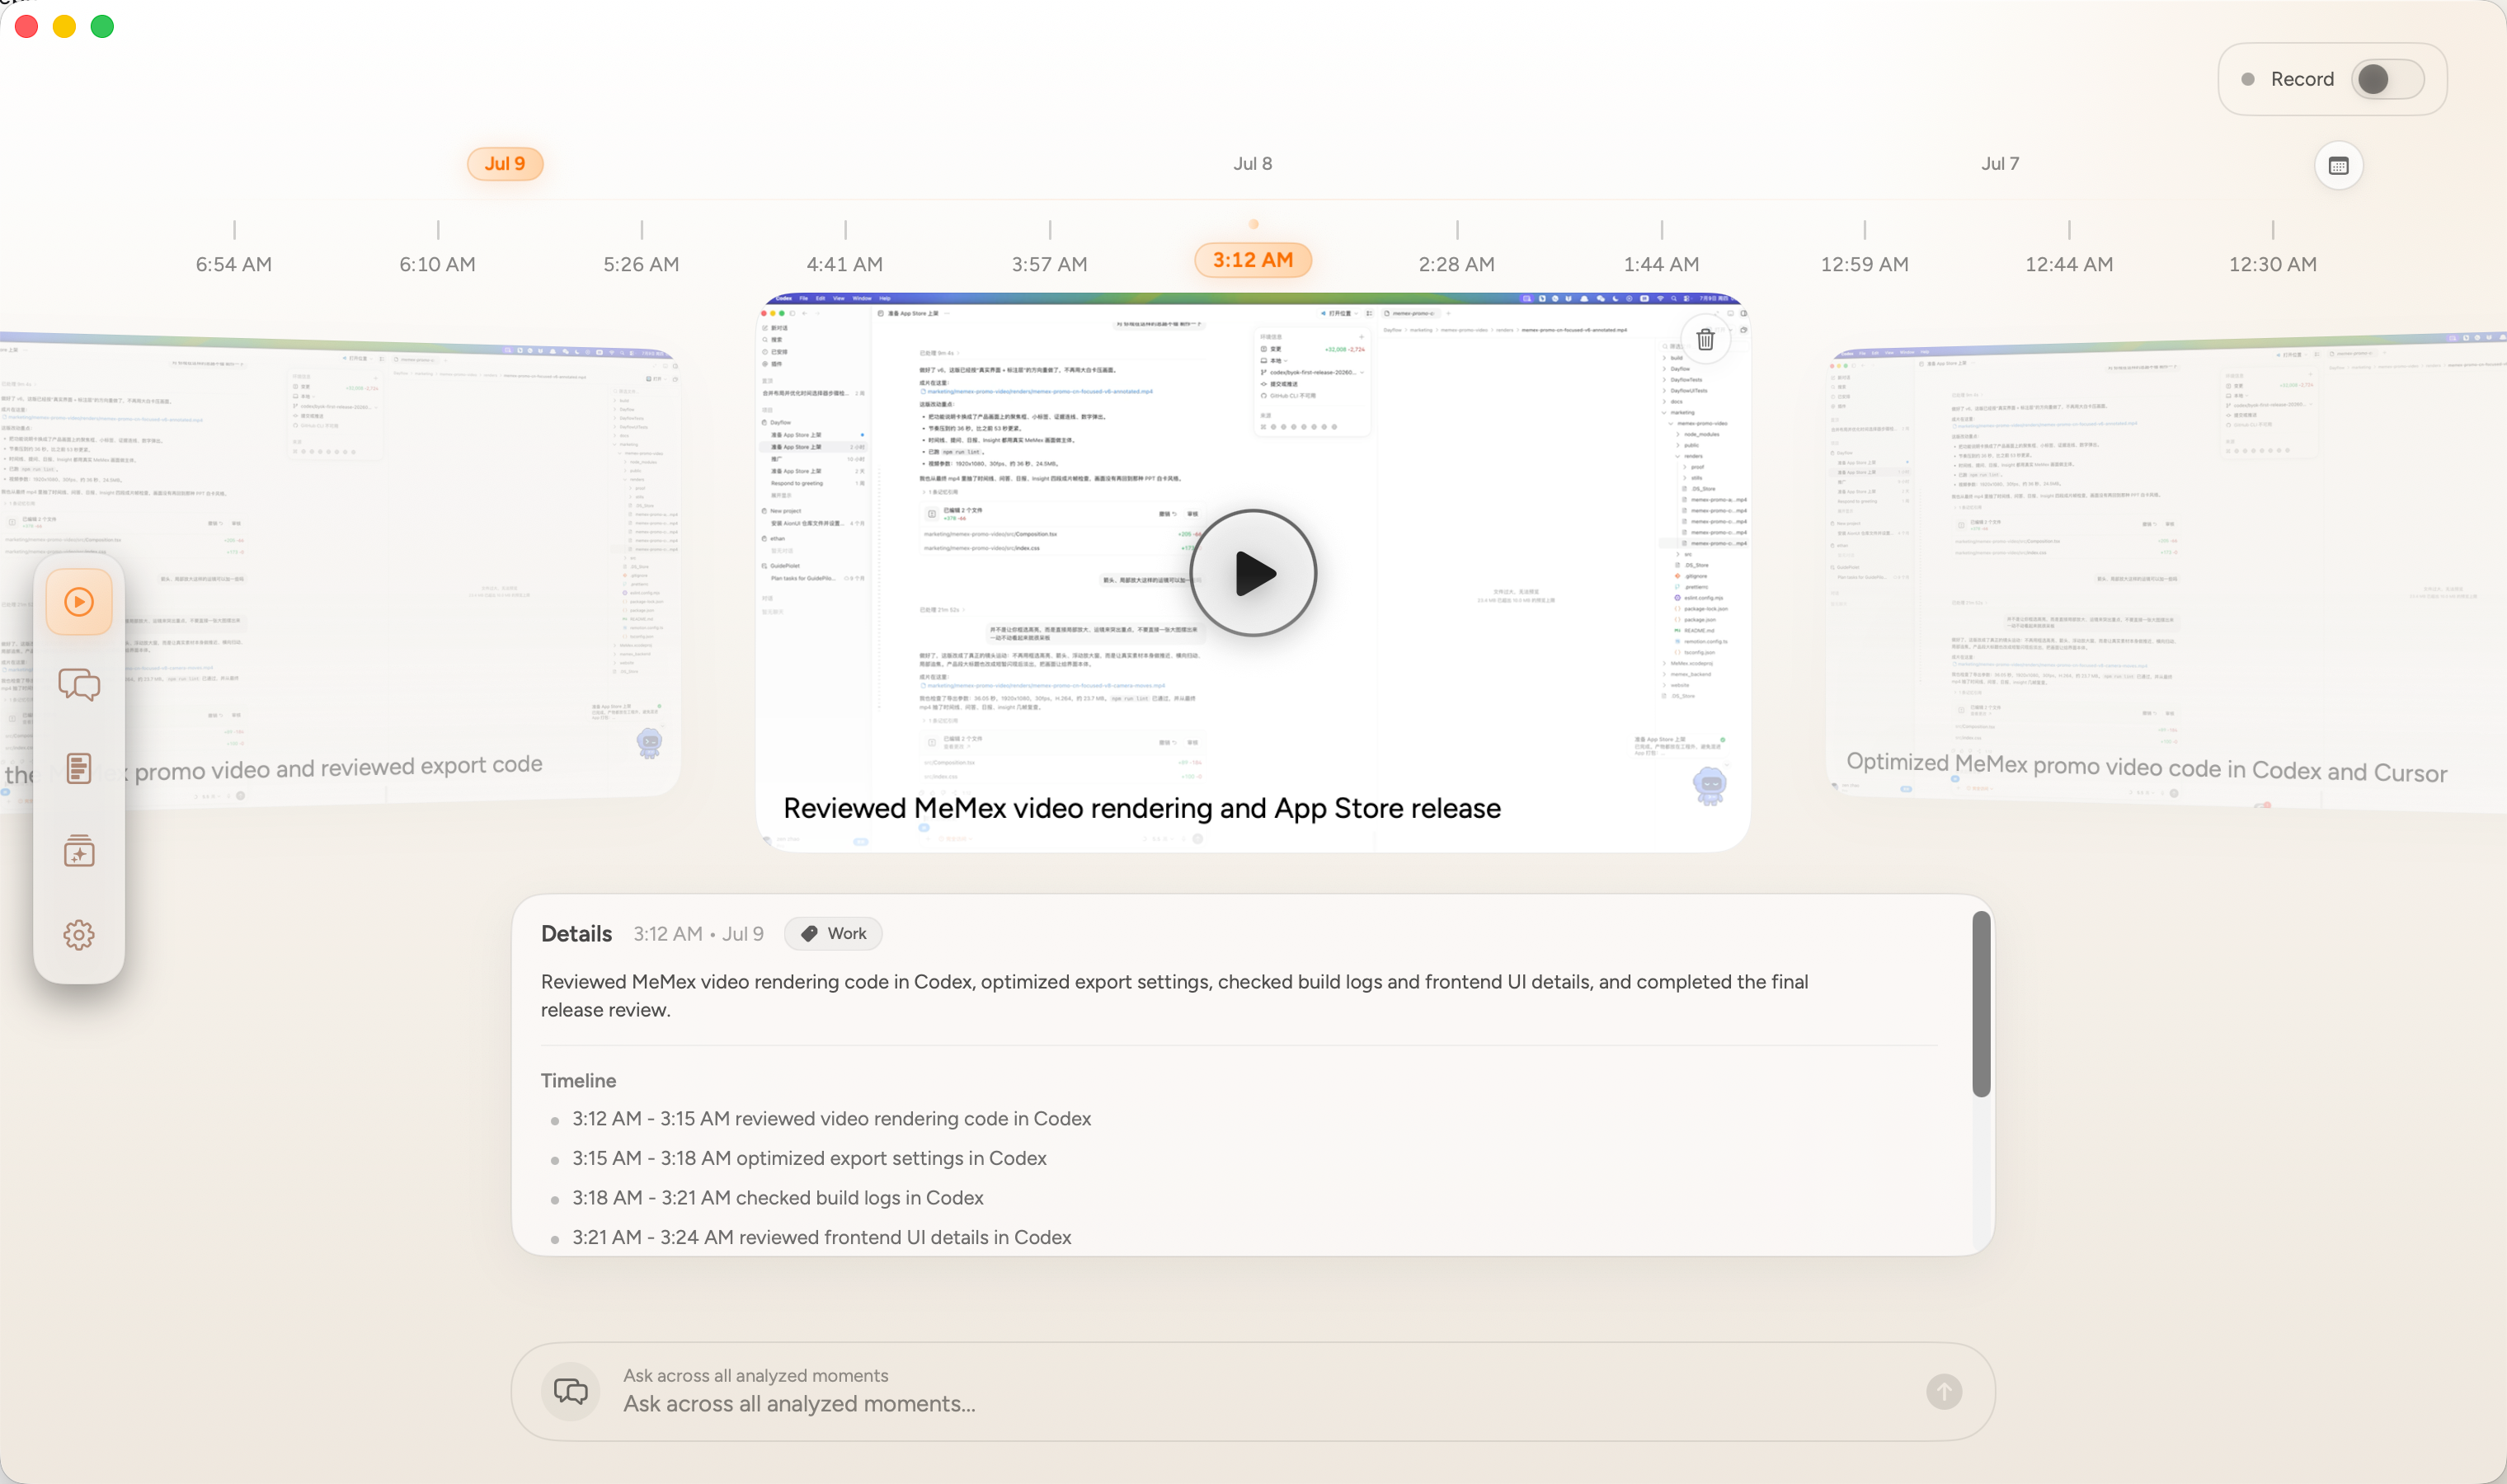Click timeline entry 3:18 AM - 3:21 AM
This screenshot has width=2507, height=1484.
(x=777, y=1197)
